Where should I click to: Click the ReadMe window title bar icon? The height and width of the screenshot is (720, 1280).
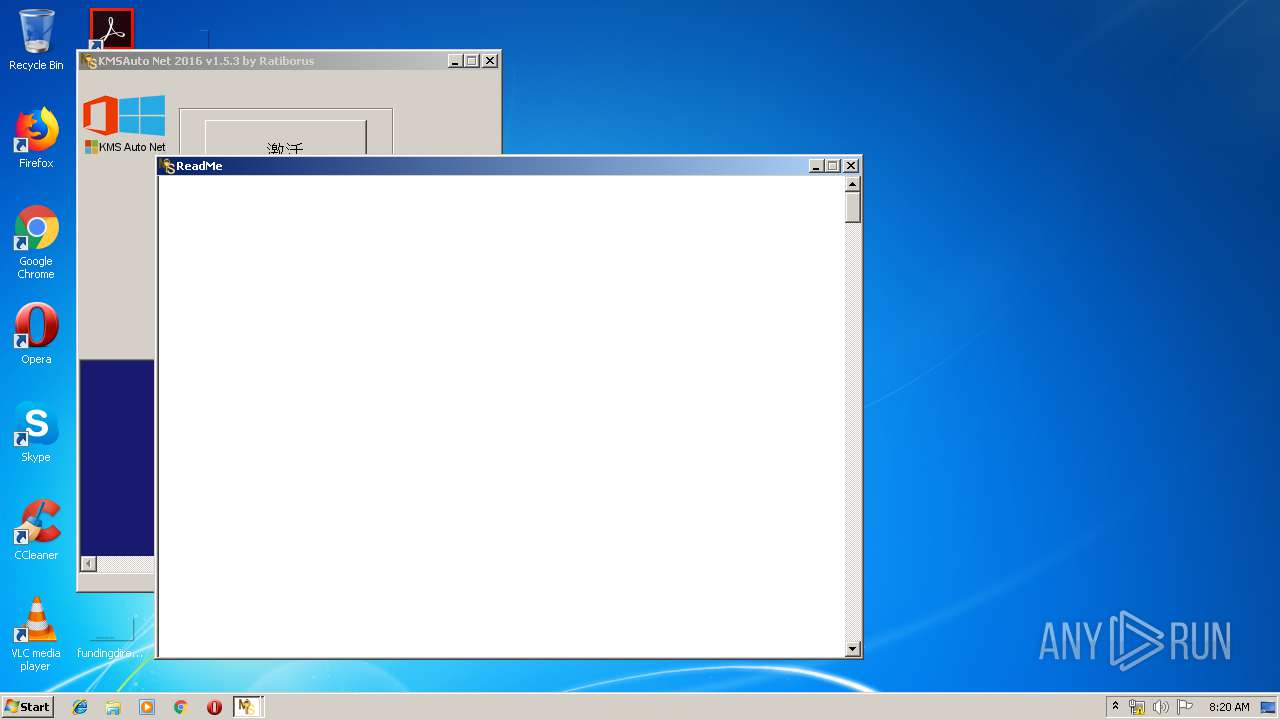click(x=168, y=166)
